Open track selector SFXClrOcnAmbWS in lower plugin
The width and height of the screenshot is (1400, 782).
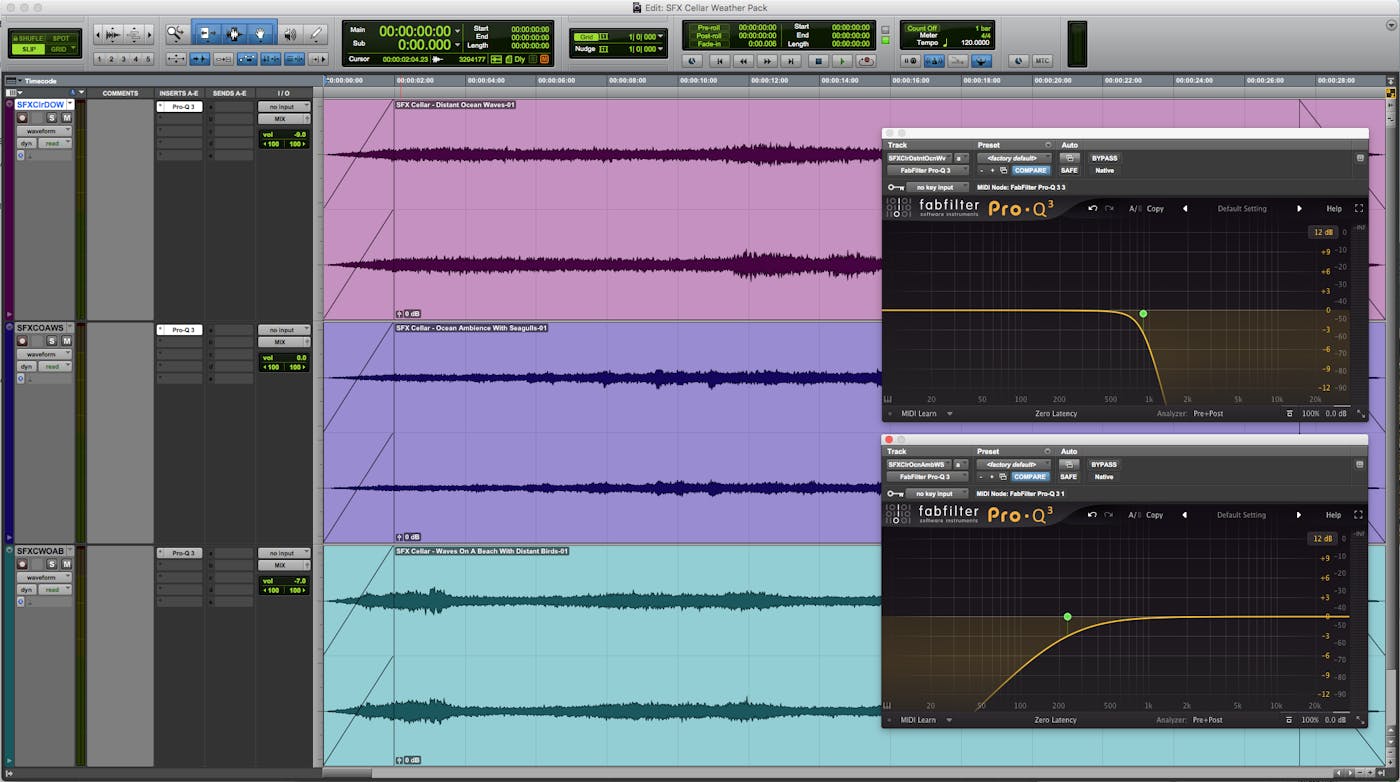pos(917,464)
